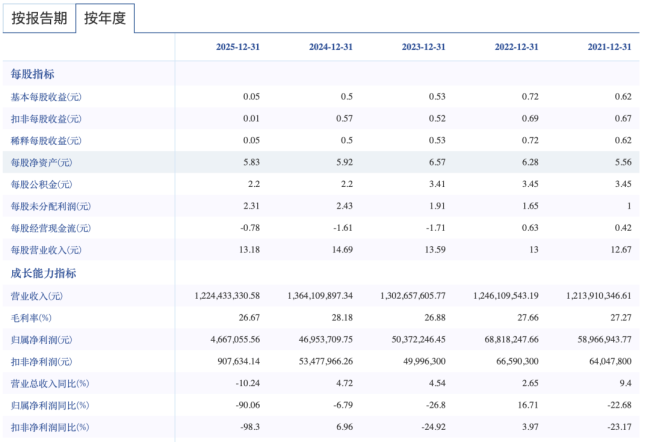Open the 每股经营现金流(元) row label
This screenshot has width=650, height=442.
[51, 228]
